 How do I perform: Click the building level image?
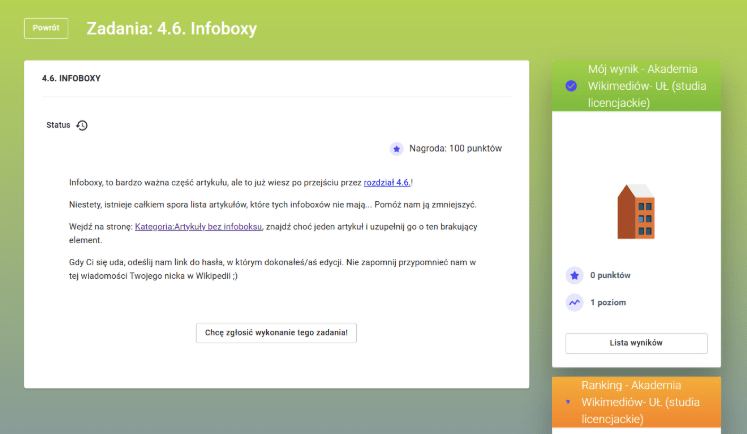[636, 212]
